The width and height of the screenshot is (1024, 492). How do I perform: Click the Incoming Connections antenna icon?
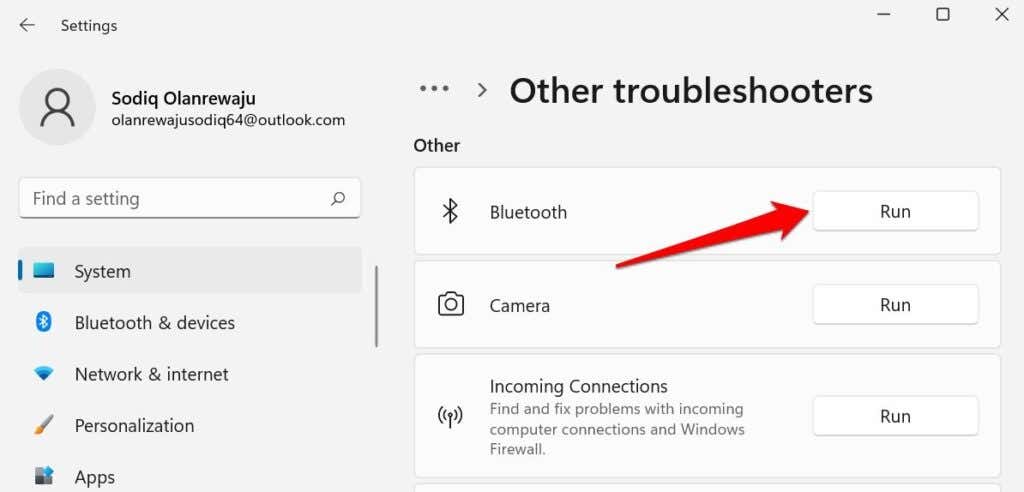[x=451, y=416]
